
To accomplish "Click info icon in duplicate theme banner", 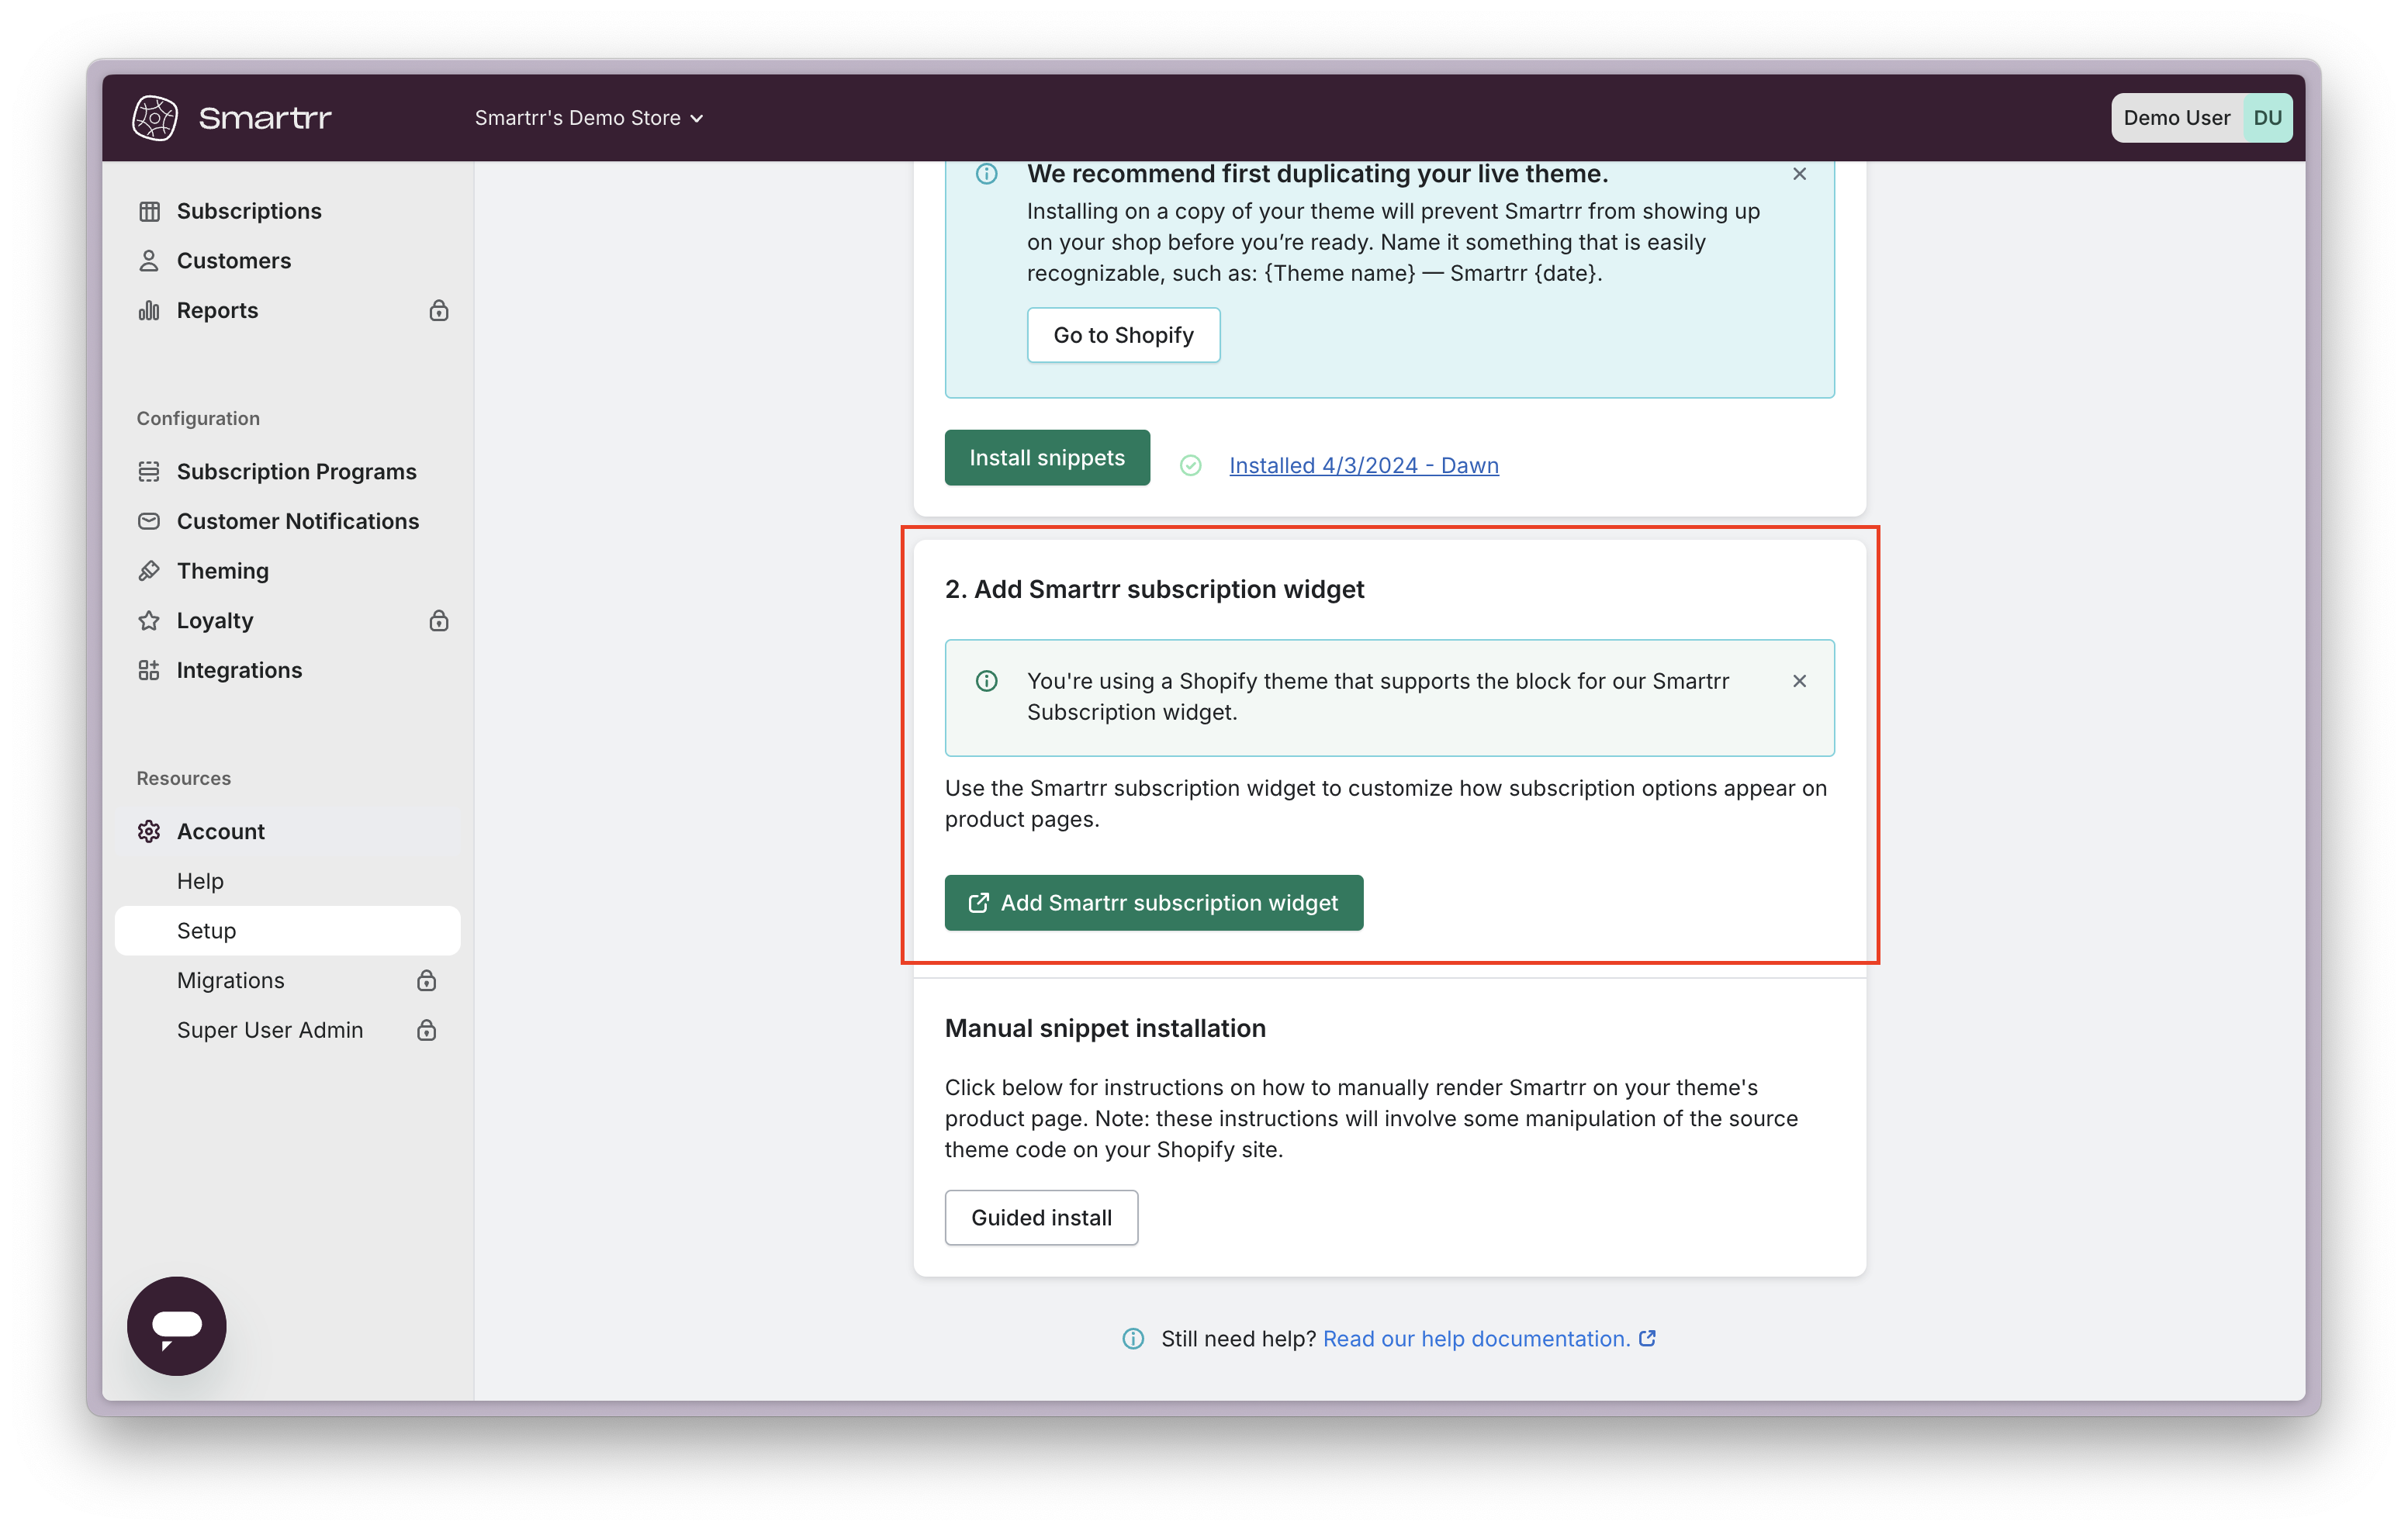I will coord(987,174).
